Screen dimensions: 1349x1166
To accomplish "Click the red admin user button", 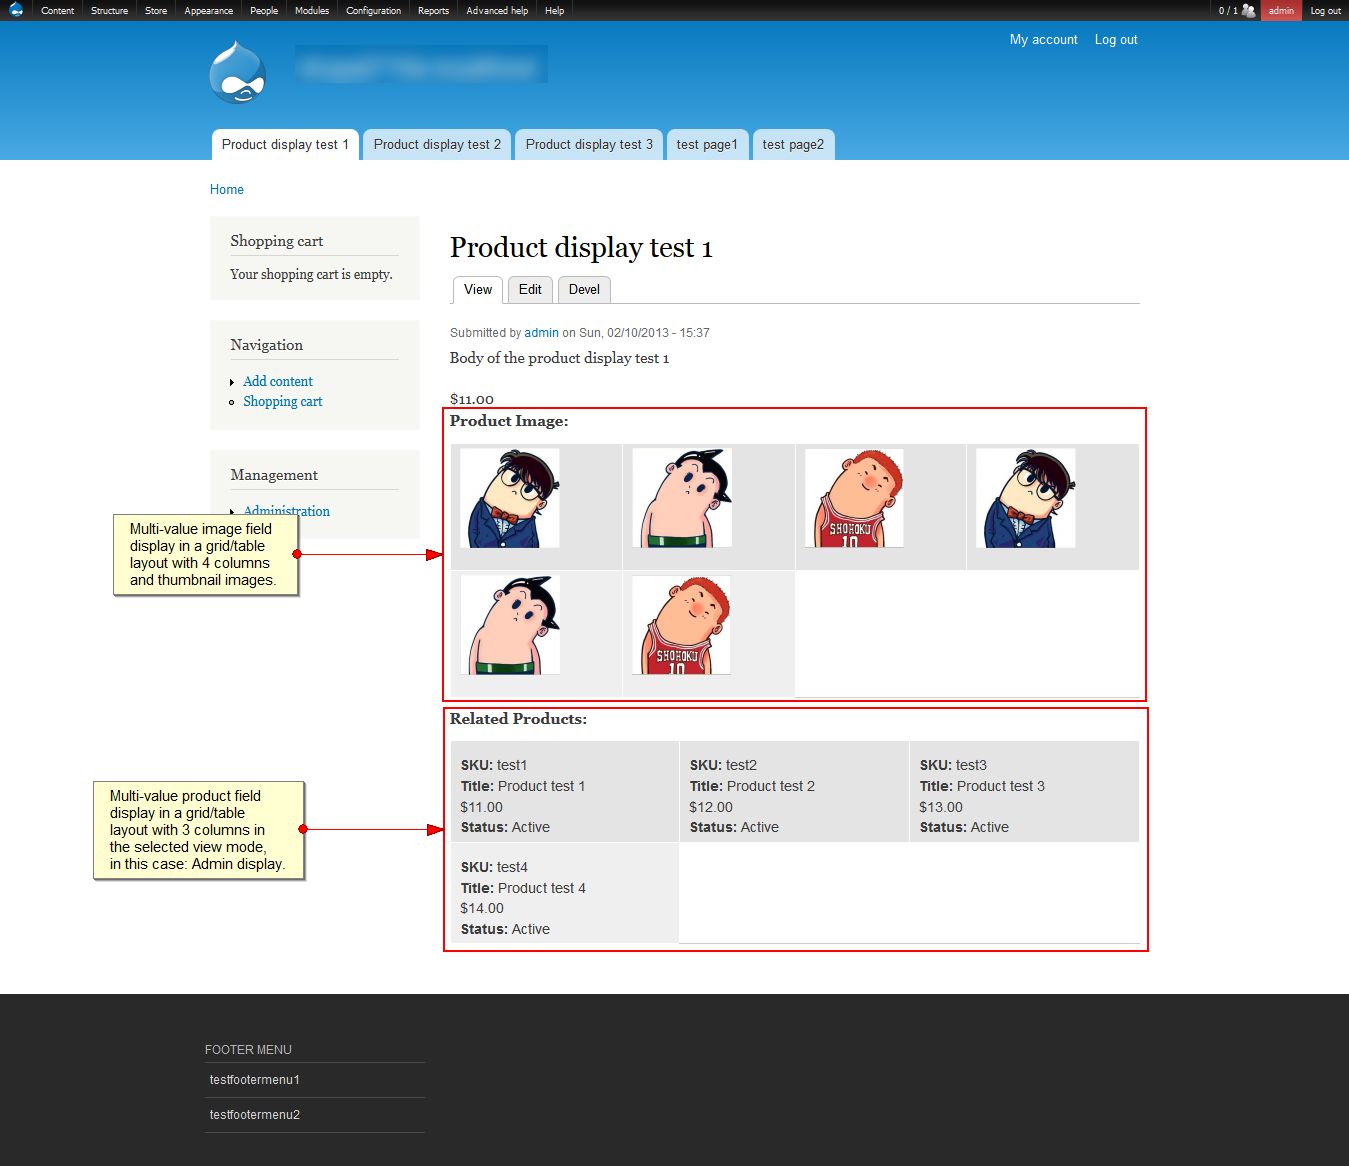I will [x=1281, y=10].
